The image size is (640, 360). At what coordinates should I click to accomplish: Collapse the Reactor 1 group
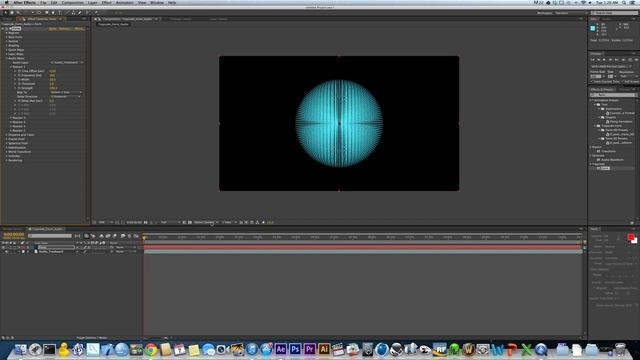[11, 67]
